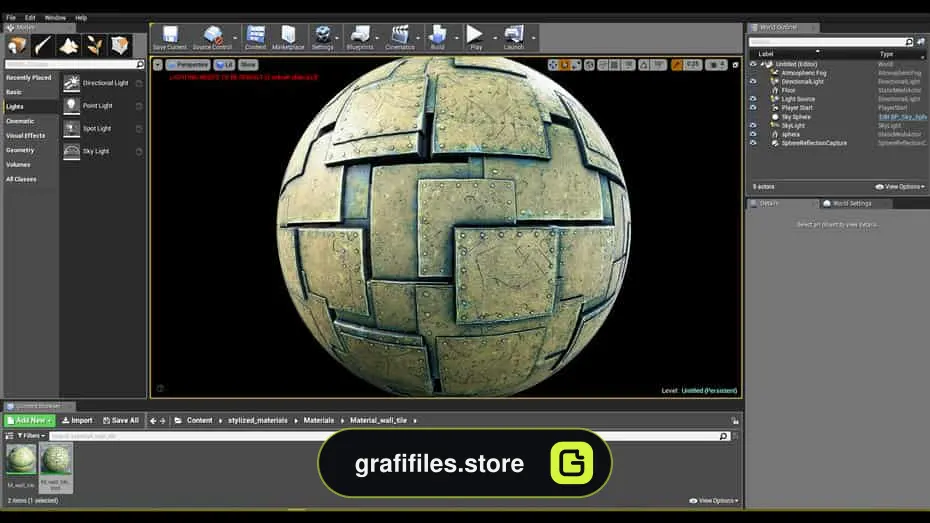Viewport: 930px width, 523px height.
Task: Open the Window menu
Action: [x=55, y=18]
